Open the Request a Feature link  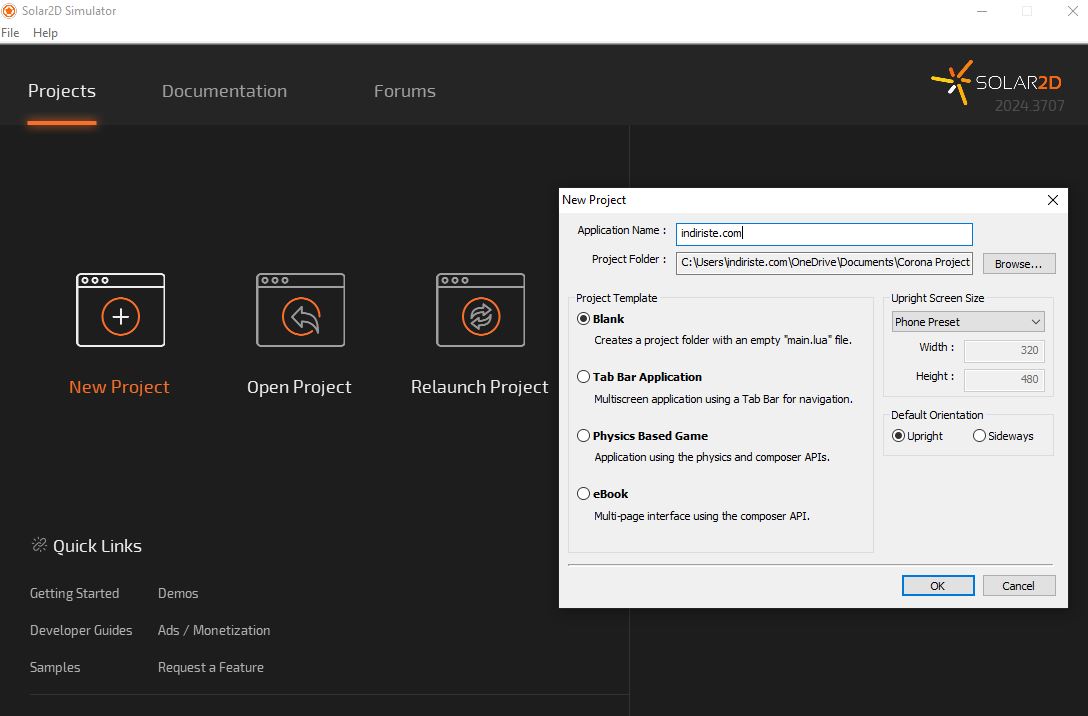click(210, 667)
